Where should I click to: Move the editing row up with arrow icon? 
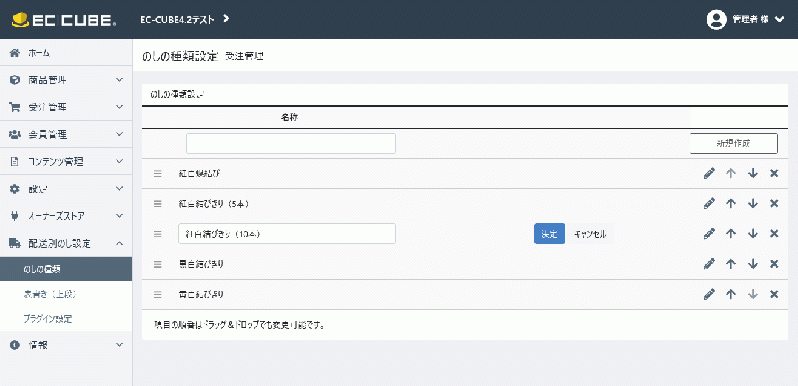pyautogui.click(x=731, y=234)
